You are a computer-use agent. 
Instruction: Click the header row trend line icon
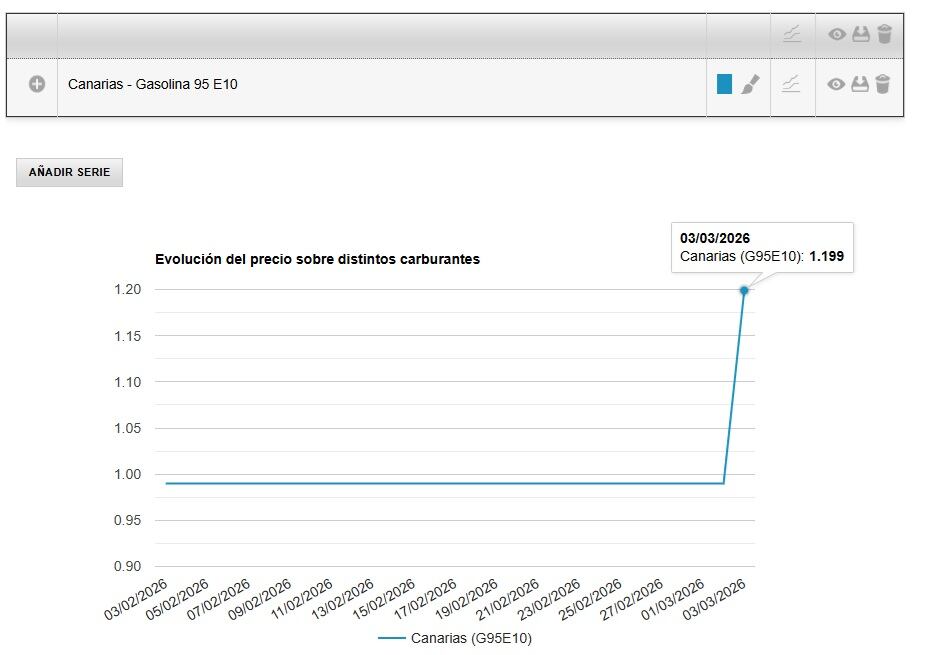pos(791,35)
